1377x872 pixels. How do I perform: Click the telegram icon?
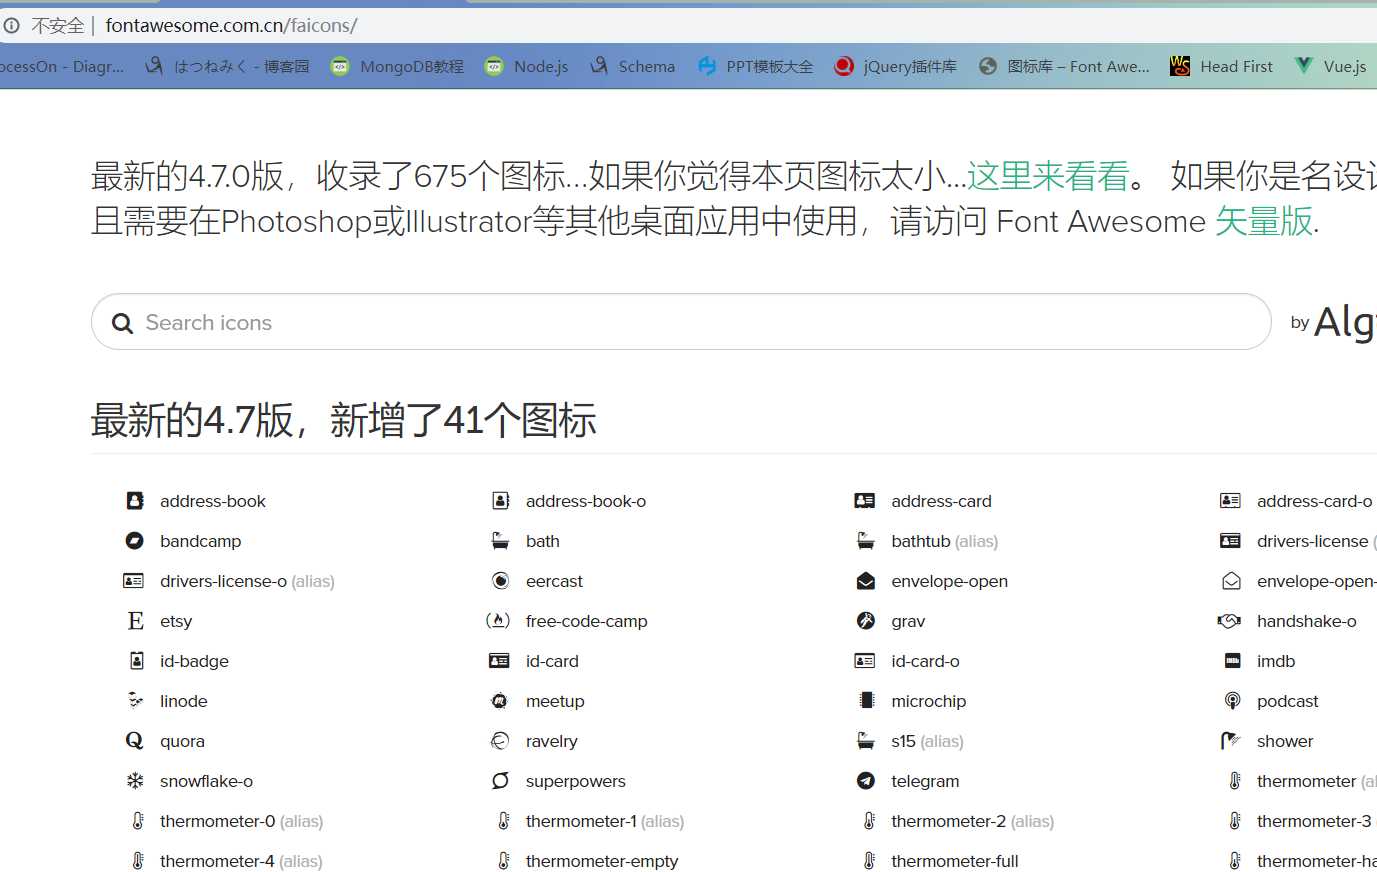[866, 781]
